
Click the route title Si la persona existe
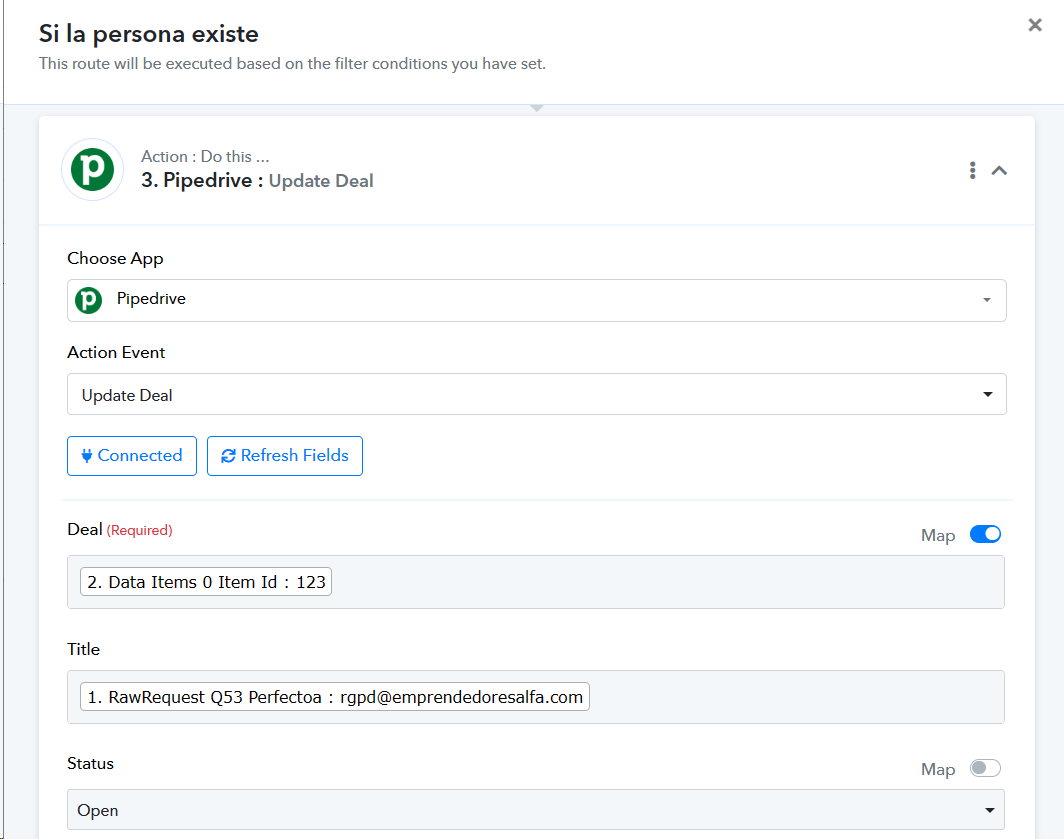pos(149,34)
